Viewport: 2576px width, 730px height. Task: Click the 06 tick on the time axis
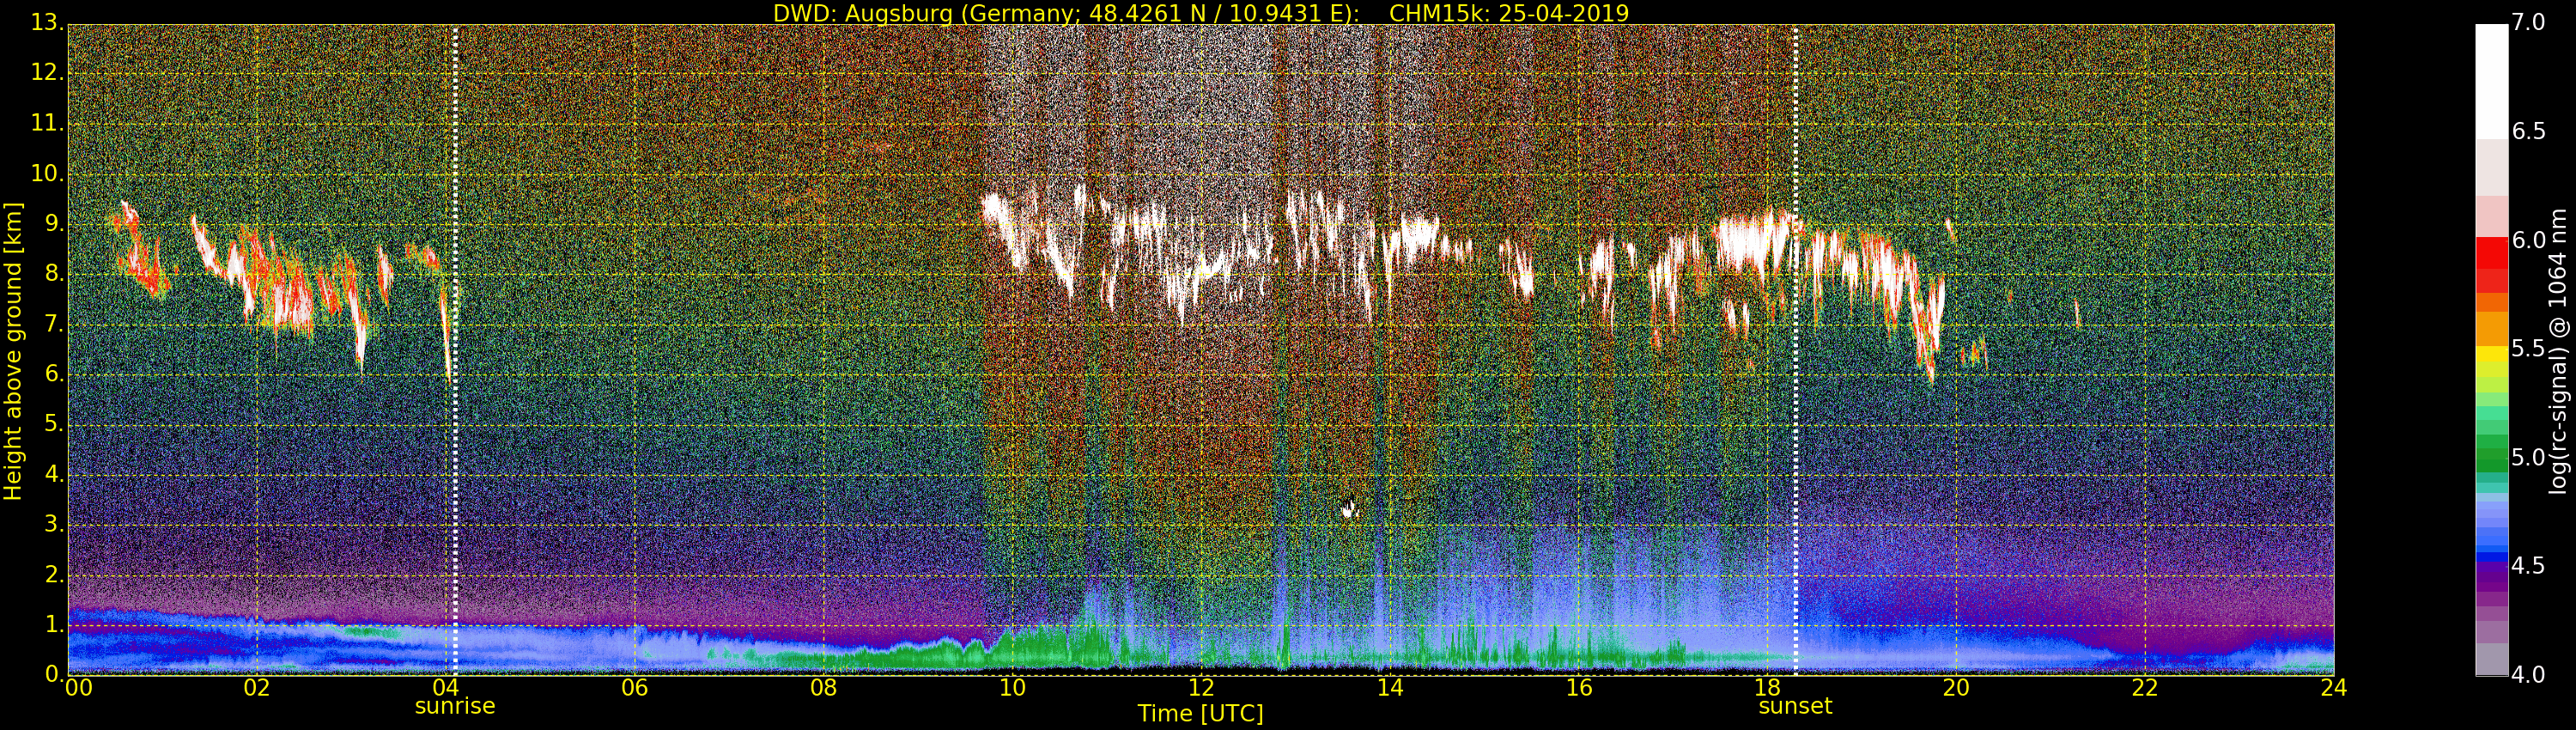[x=634, y=688]
